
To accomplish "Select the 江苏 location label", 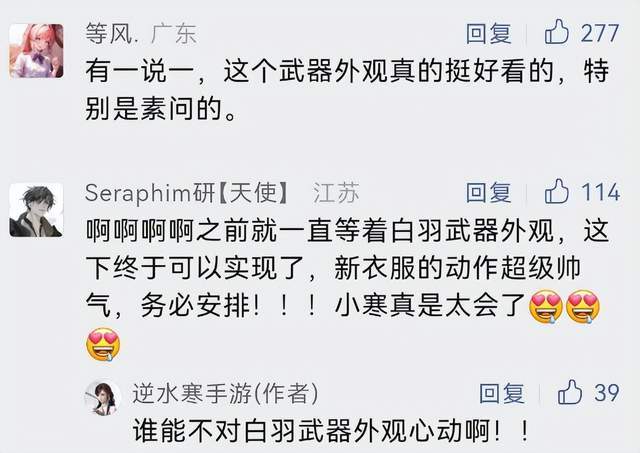I will pos(336,193).
